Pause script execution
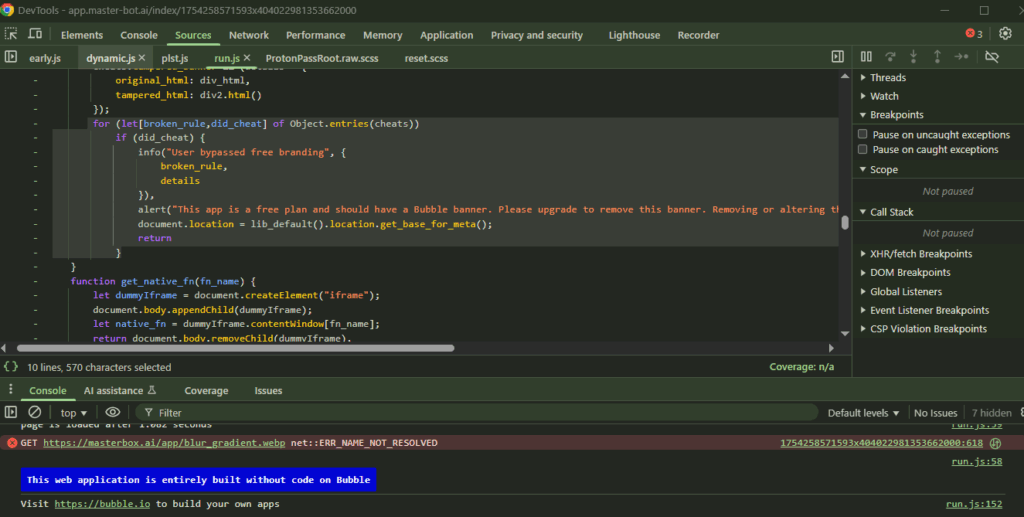Image resolution: width=1024 pixels, height=517 pixels. [x=866, y=57]
